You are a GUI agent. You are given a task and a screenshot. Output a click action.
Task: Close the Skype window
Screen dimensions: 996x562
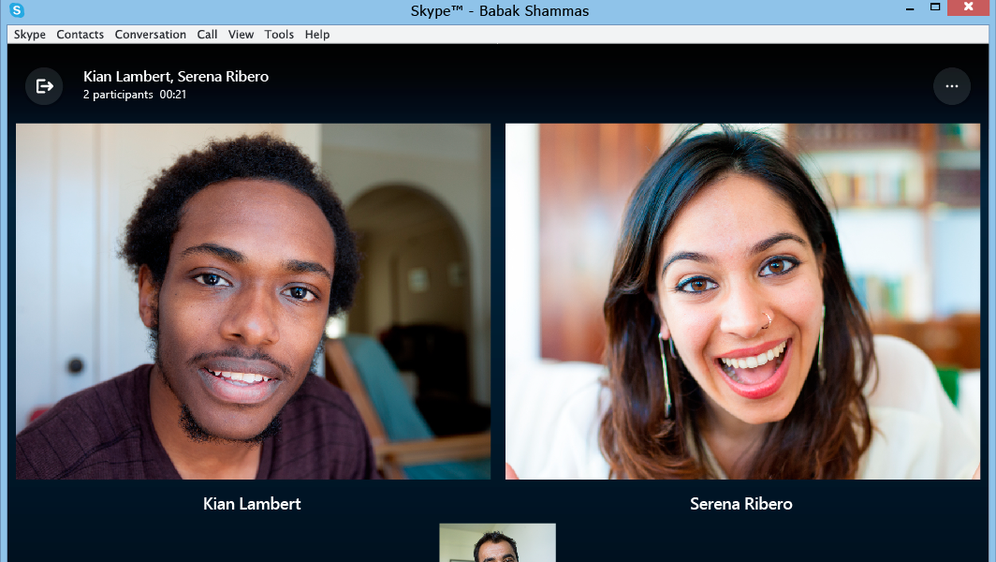969,7
